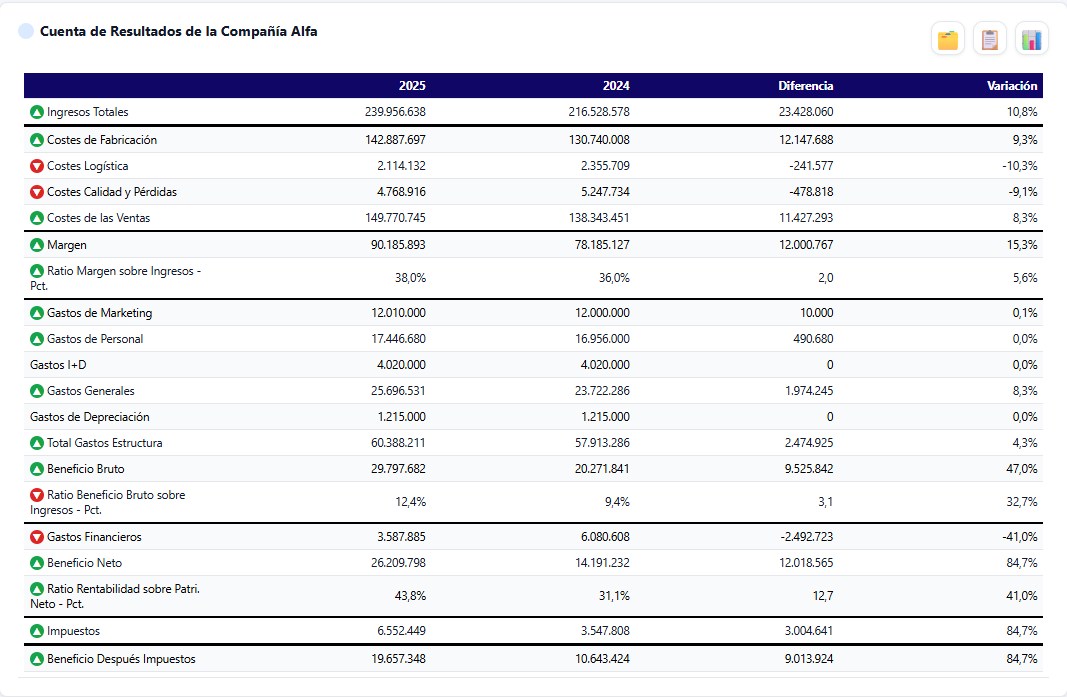Click the value 216.528.578
The width and height of the screenshot is (1067, 697).
tap(599, 112)
